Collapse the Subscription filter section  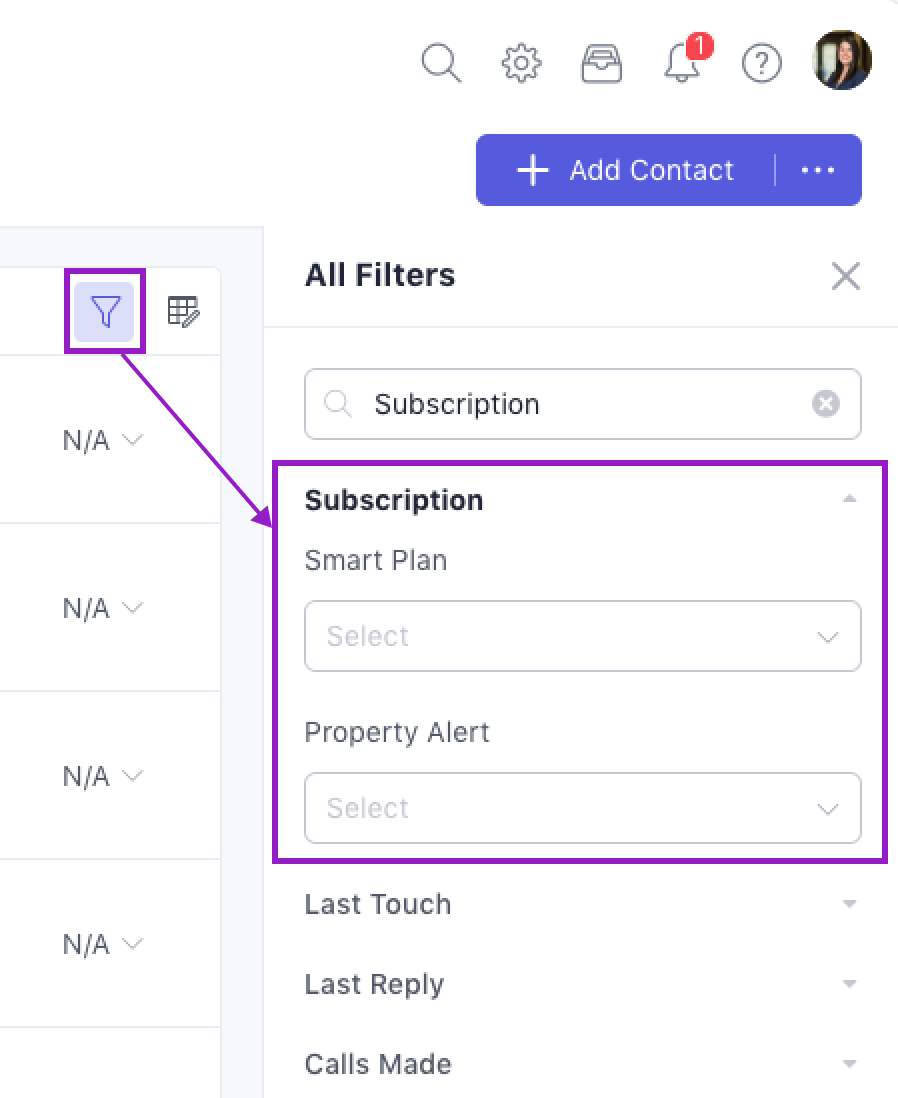click(849, 499)
